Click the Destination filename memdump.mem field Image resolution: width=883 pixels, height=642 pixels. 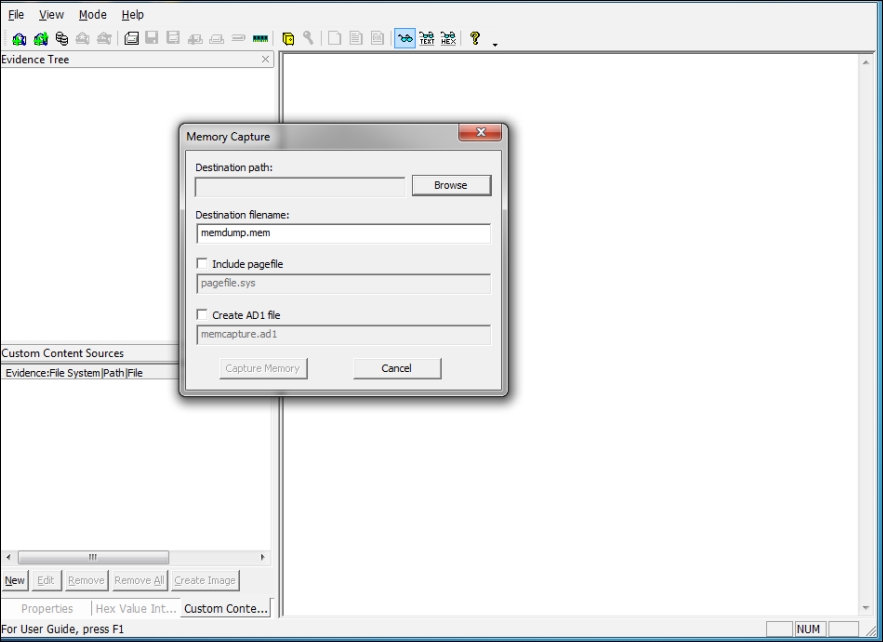pos(344,233)
